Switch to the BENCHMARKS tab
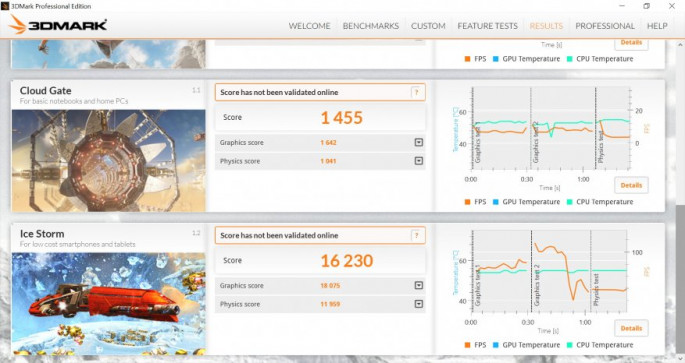Image resolution: width=685 pixels, height=363 pixels. tap(370, 26)
